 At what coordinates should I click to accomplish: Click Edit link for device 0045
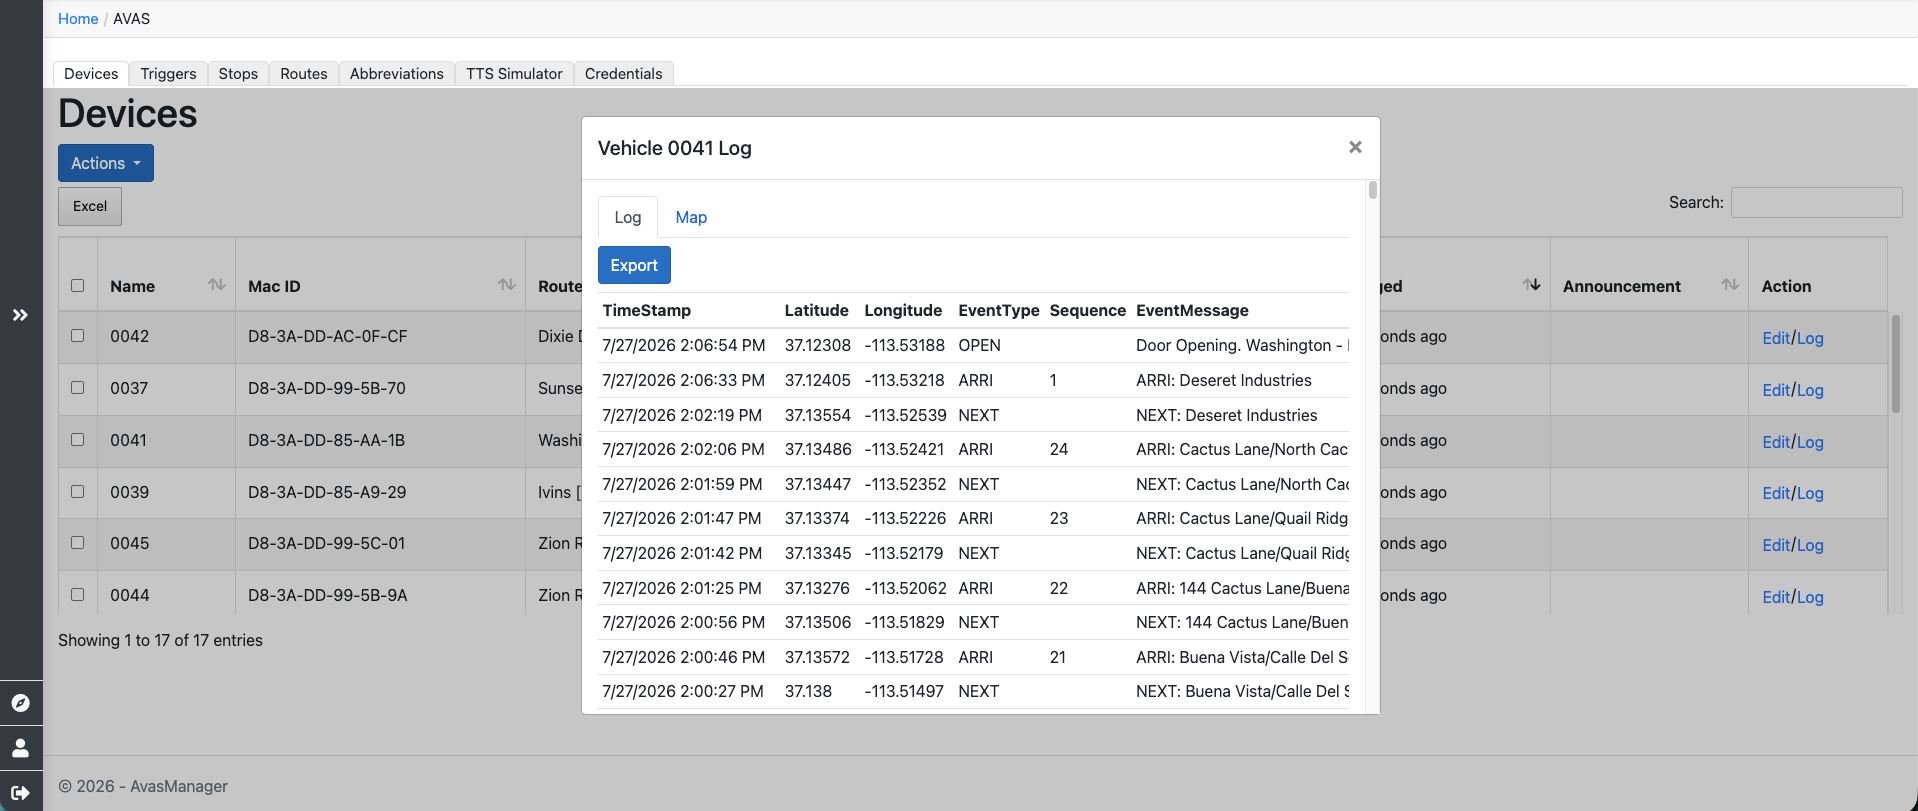tap(1776, 545)
